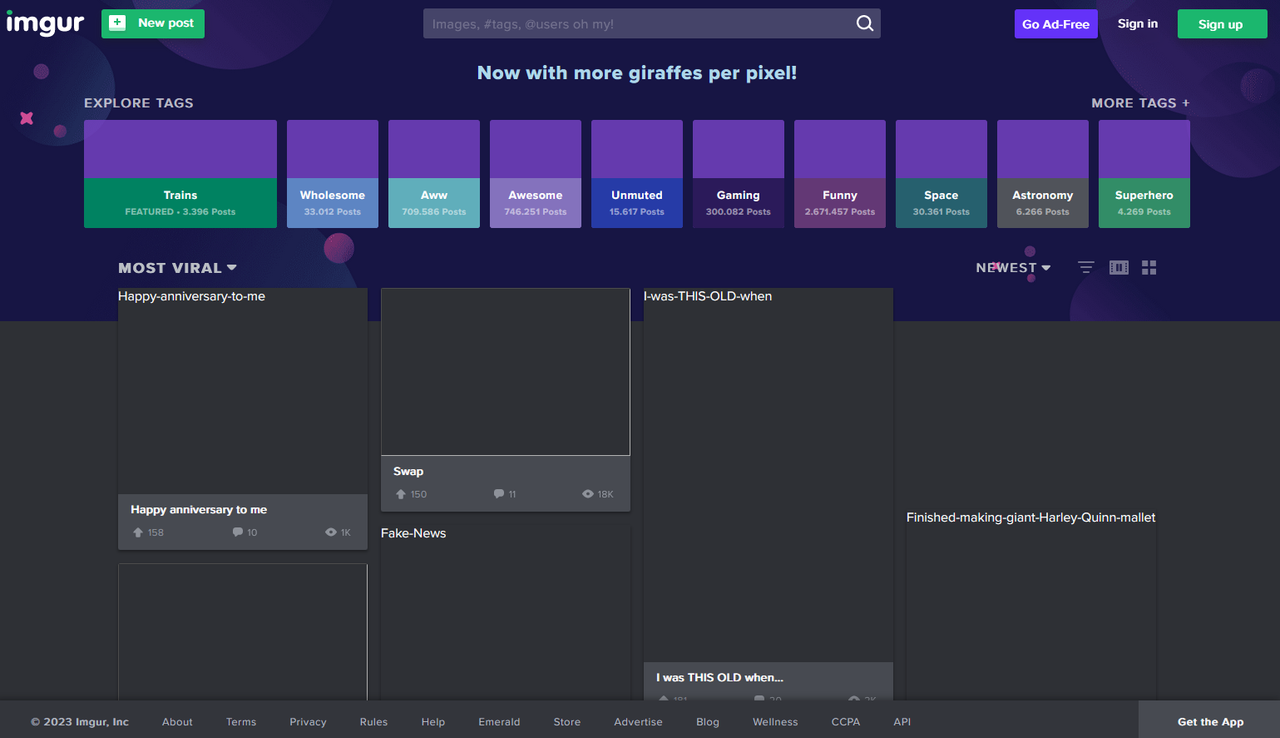Click the 18K views count on Swap
This screenshot has width=1280, height=738.
[606, 495]
